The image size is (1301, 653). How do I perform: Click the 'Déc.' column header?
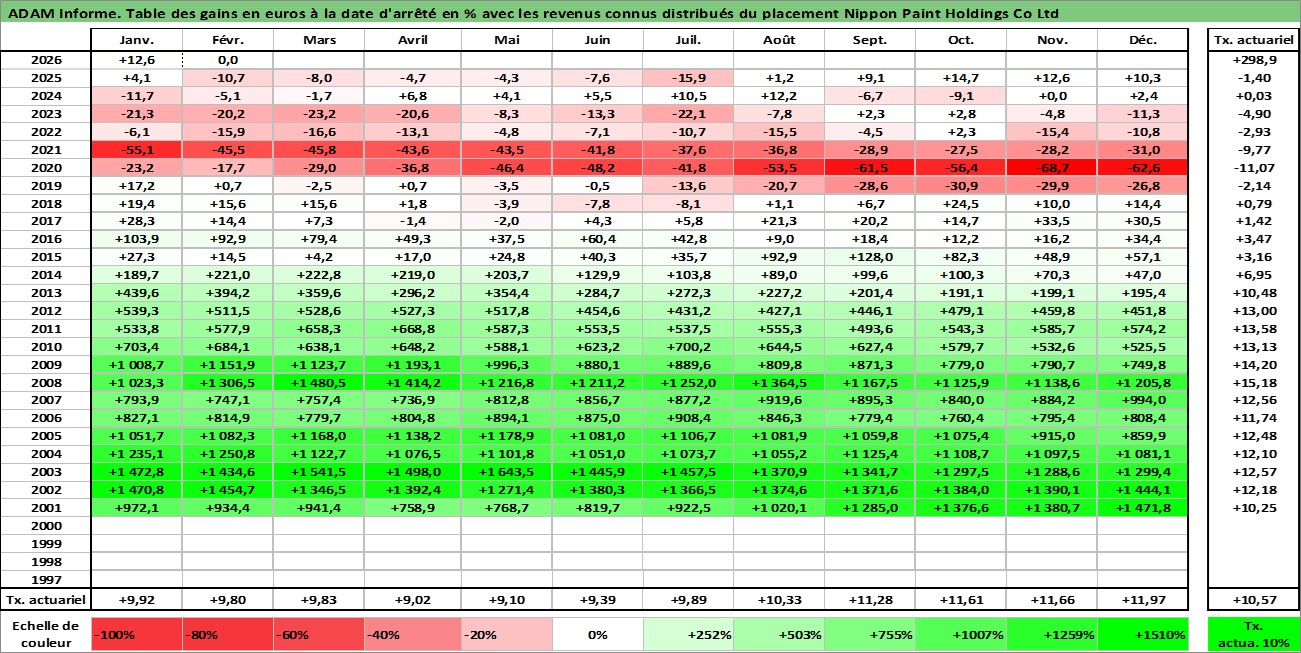(x=1143, y=40)
